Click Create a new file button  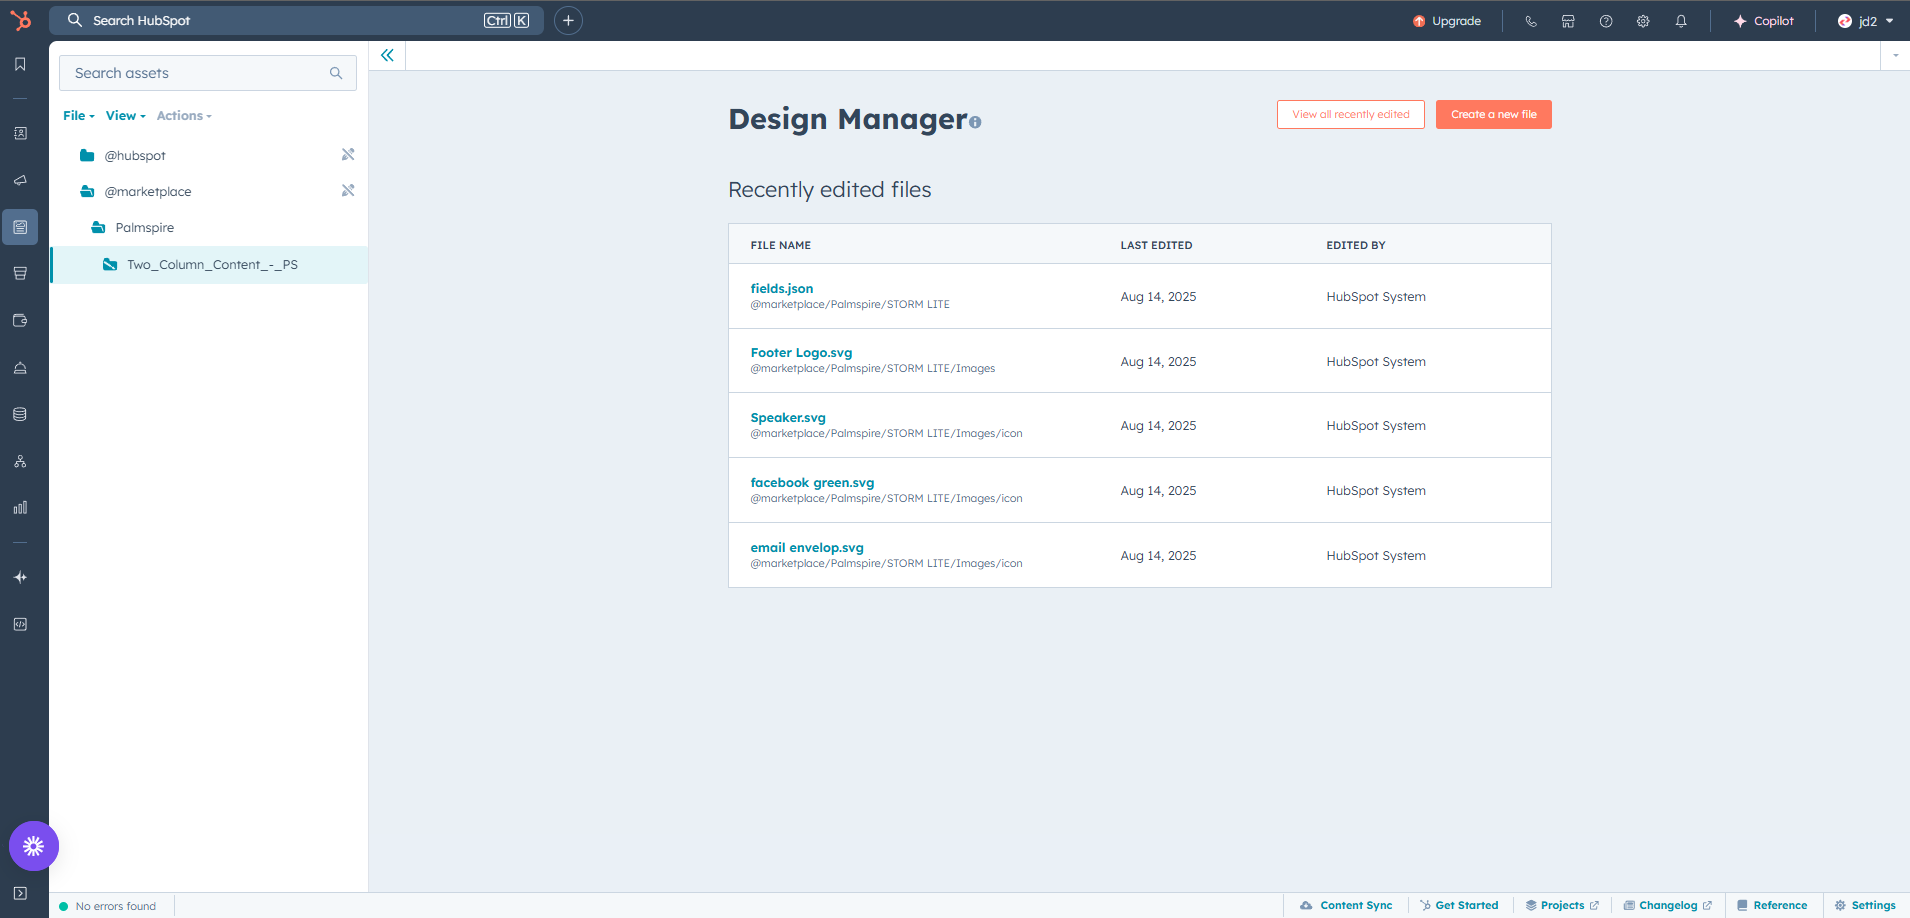(1493, 115)
